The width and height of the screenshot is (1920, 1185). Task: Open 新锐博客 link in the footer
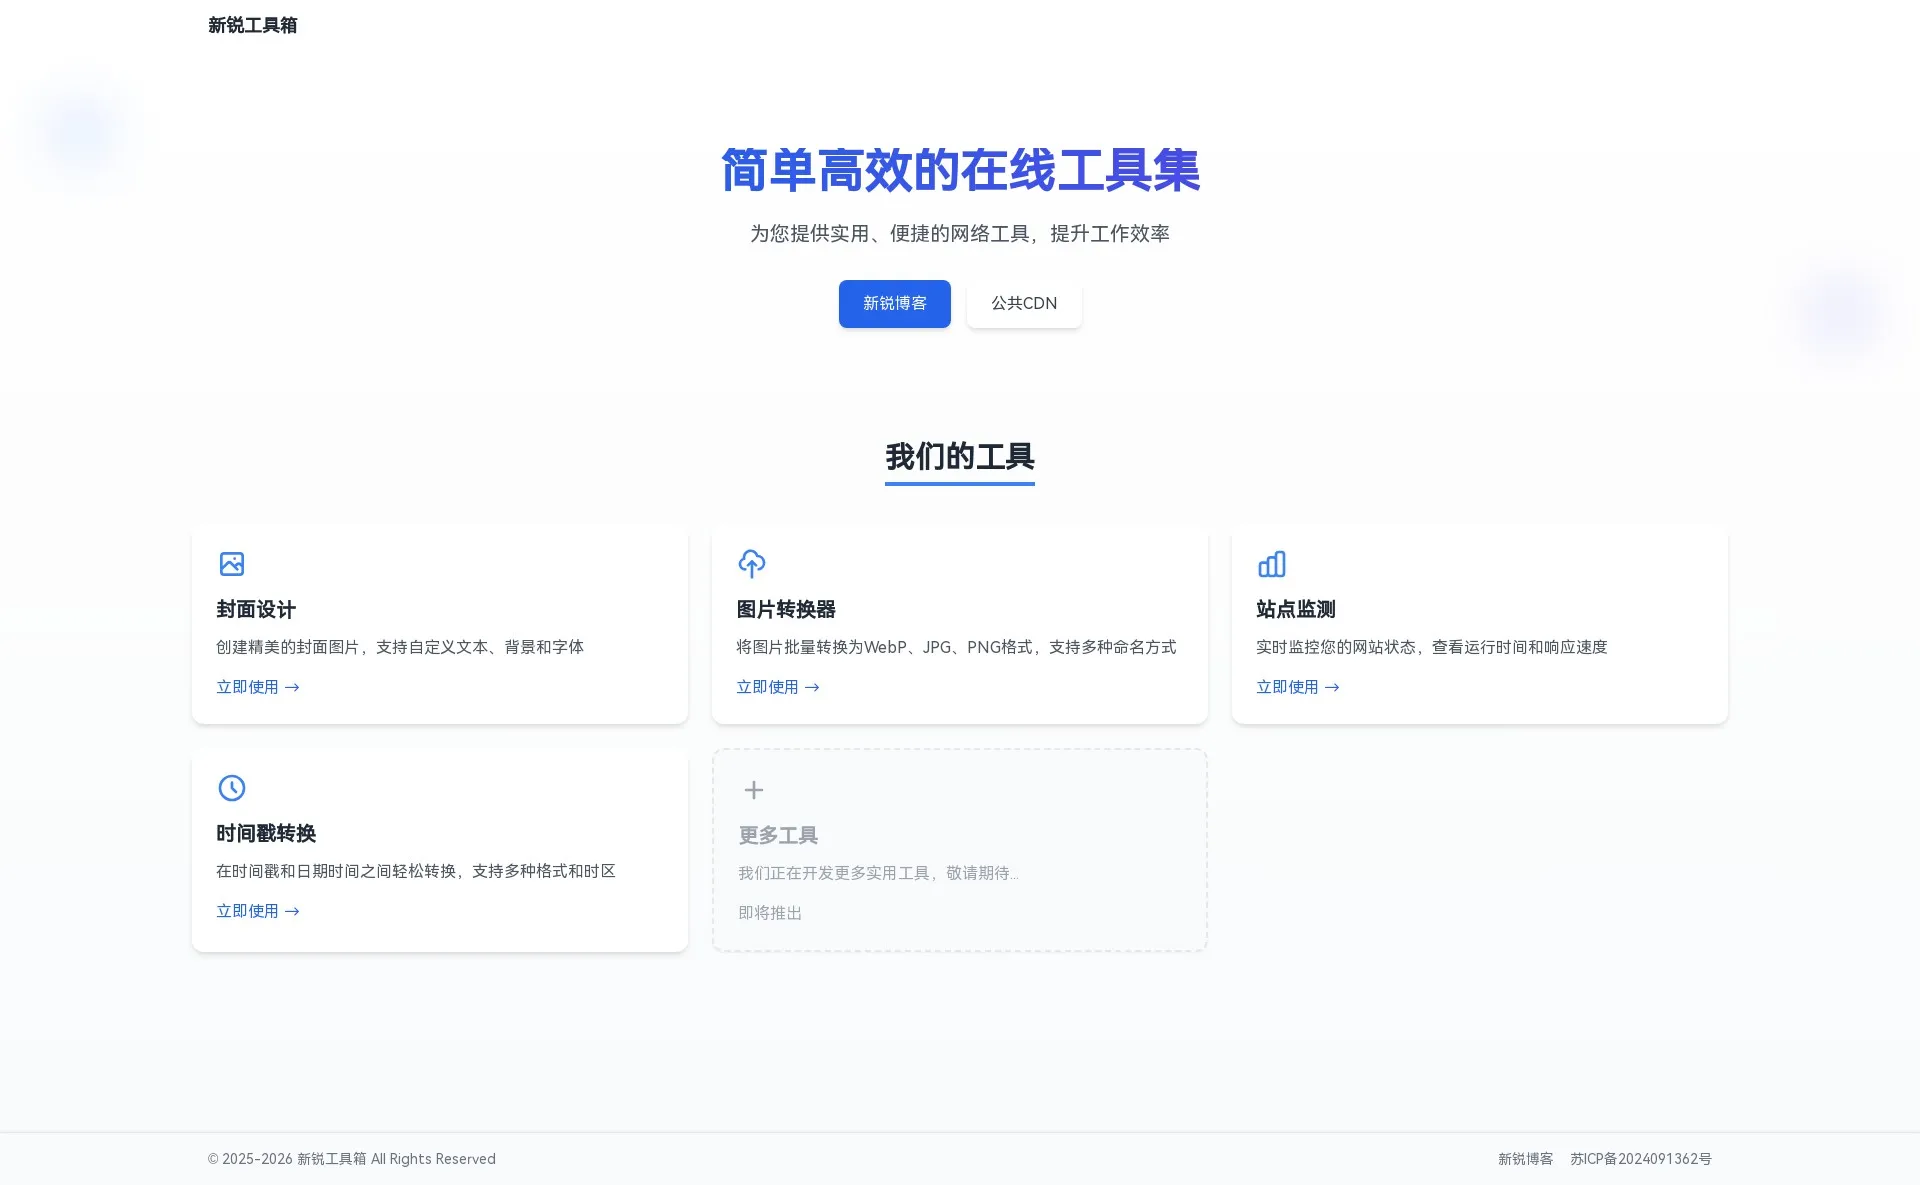pyautogui.click(x=1526, y=1159)
